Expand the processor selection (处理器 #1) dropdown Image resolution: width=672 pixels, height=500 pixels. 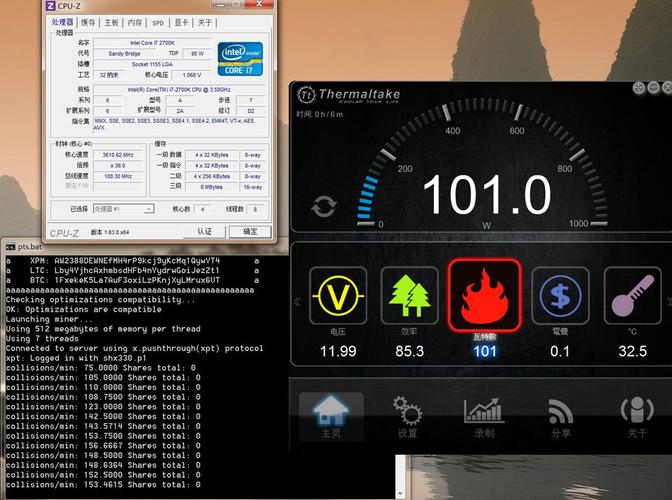tap(124, 209)
